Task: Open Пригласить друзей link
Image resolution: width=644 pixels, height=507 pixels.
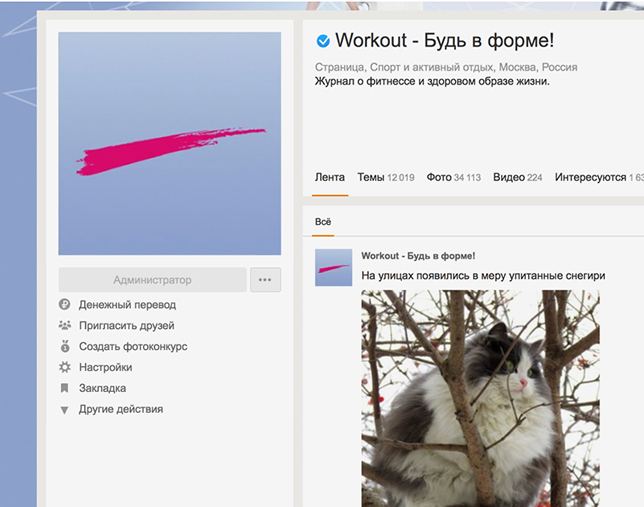Action: tap(126, 325)
